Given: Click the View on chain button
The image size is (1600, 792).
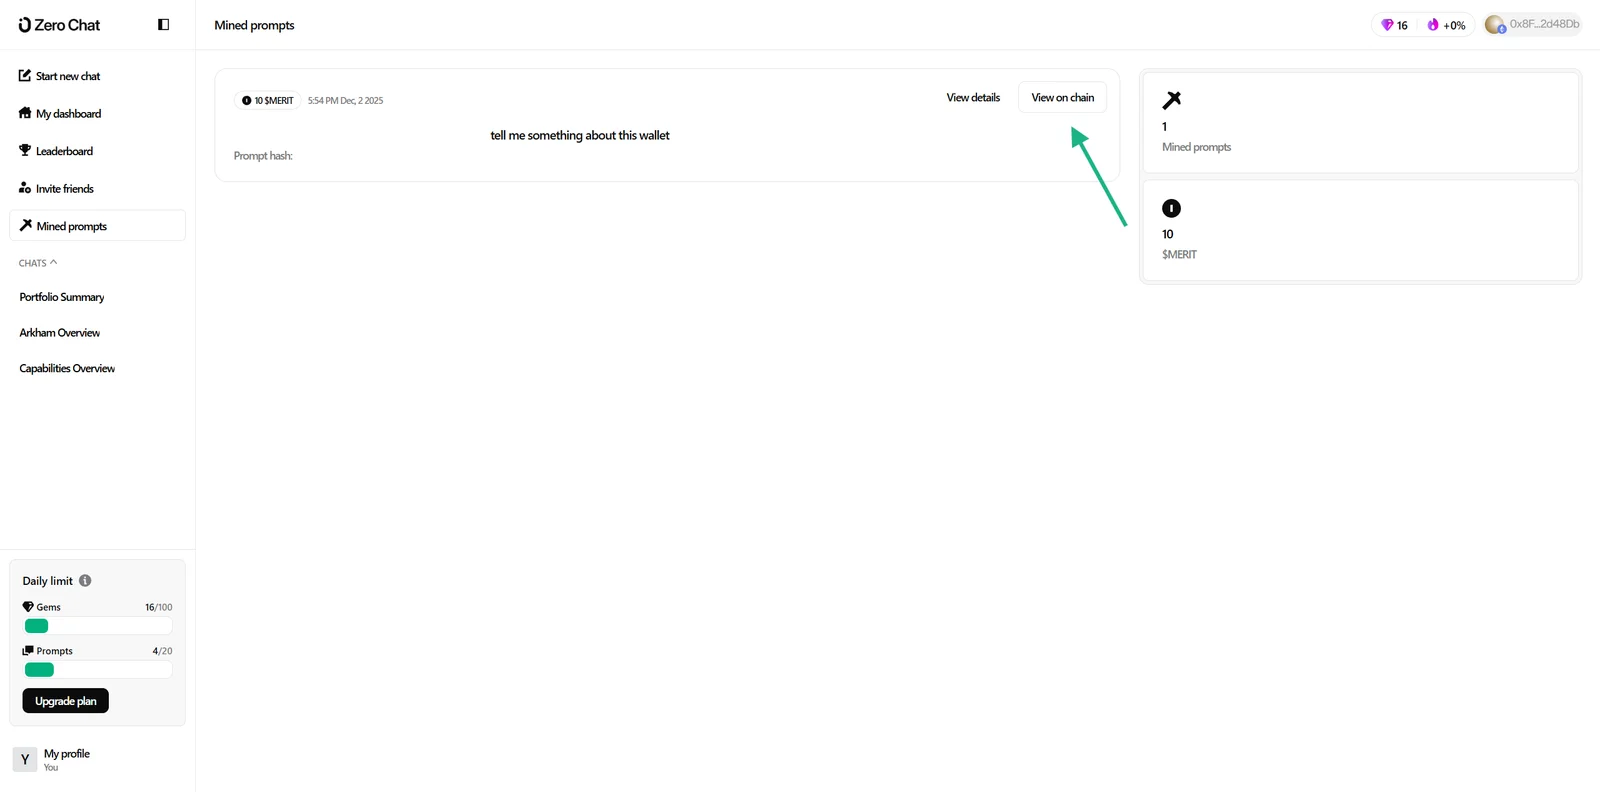Looking at the screenshot, I should pos(1062,97).
